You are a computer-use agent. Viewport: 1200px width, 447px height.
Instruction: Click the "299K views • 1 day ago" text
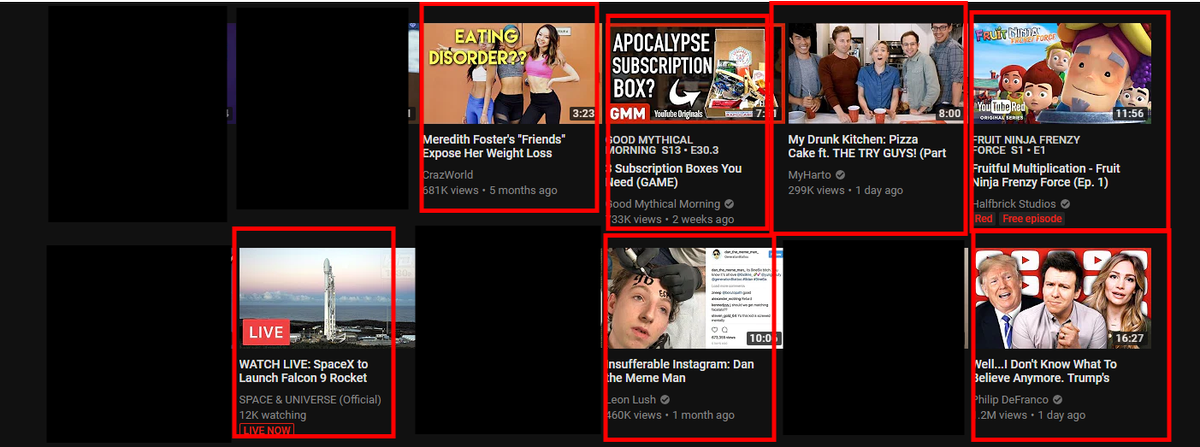tap(845, 190)
